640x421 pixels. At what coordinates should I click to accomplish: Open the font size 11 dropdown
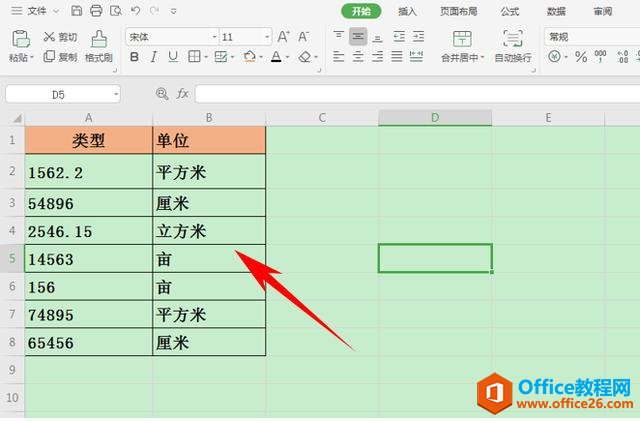click(x=267, y=37)
